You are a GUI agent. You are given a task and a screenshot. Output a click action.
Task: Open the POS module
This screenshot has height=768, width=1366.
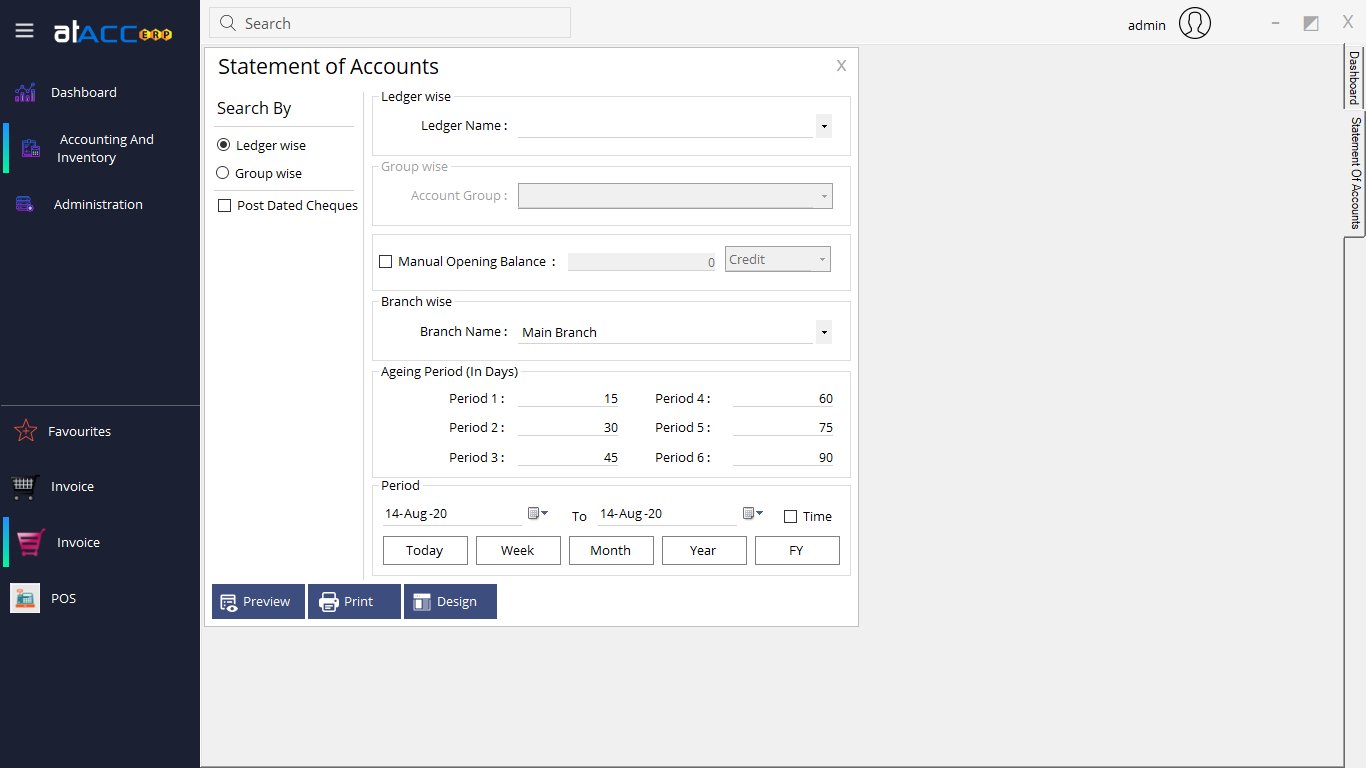click(63, 598)
